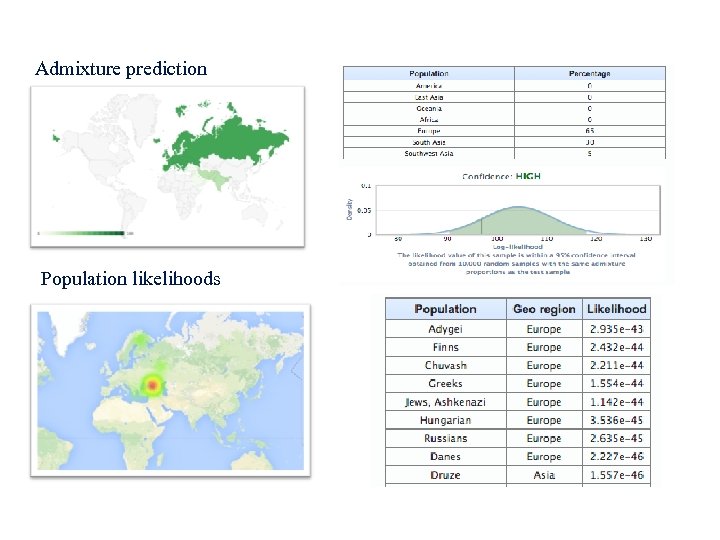
Task: Click the 2.635e-45 likelihood value
Action: (617, 439)
